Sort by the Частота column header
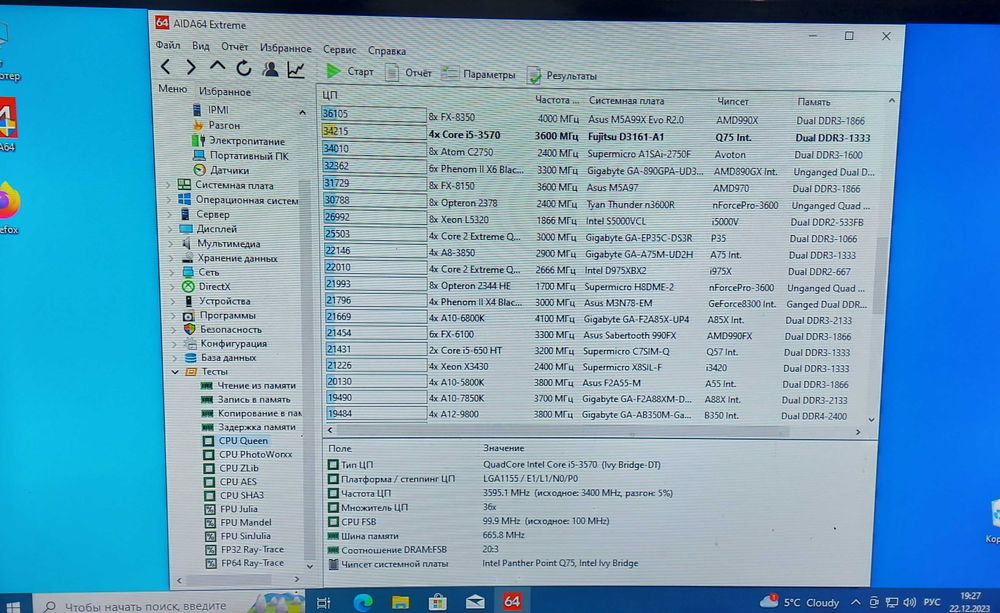Image resolution: width=1000 pixels, height=613 pixels. (557, 100)
